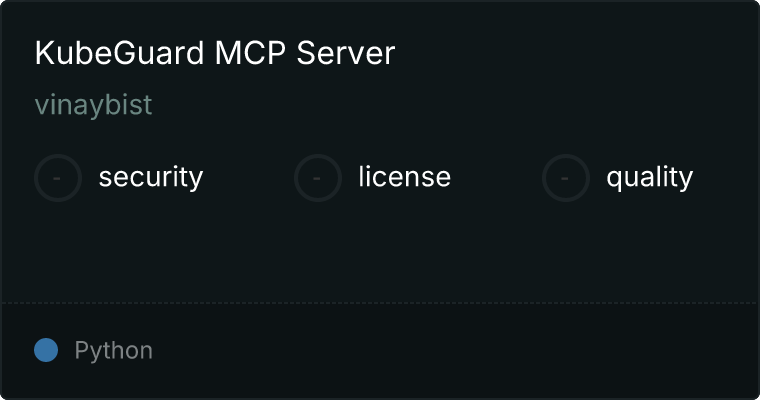Click the security score circle badge
The height and width of the screenshot is (400, 760).
[58, 178]
